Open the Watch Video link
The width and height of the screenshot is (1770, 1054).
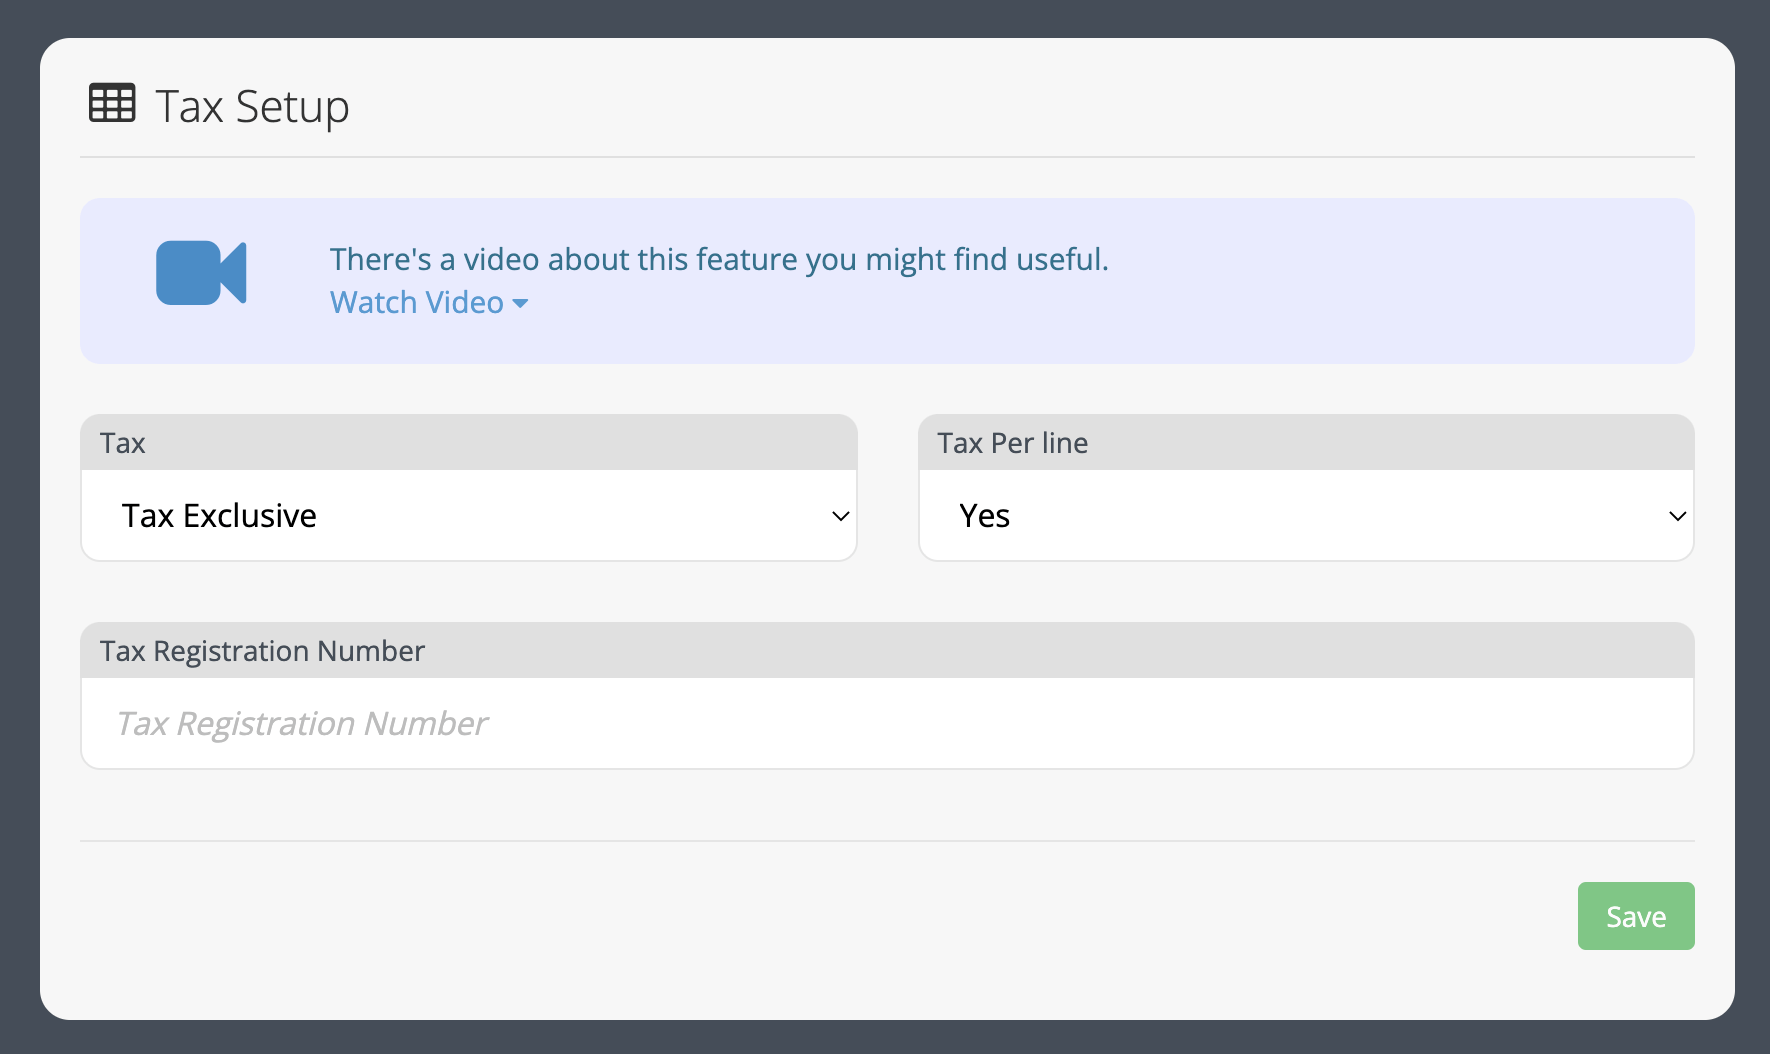coord(417,303)
